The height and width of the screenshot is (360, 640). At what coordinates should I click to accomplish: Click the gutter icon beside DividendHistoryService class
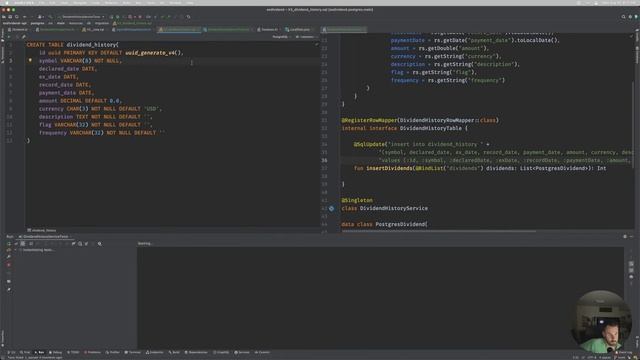(331, 208)
